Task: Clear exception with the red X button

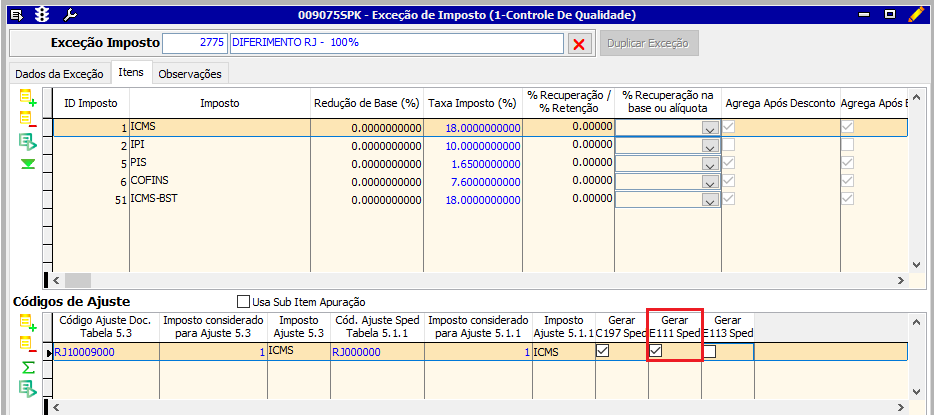Action: click(x=578, y=44)
